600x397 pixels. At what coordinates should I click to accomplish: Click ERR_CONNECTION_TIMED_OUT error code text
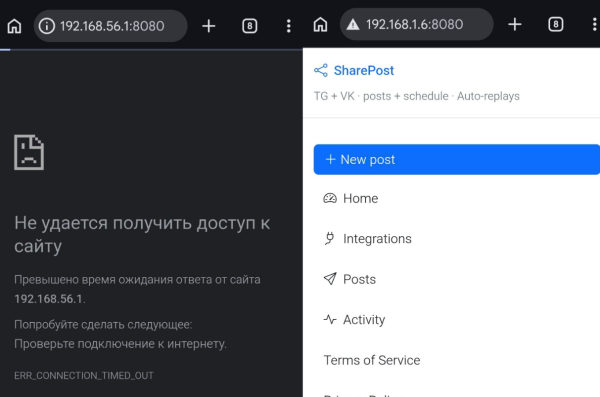84,375
